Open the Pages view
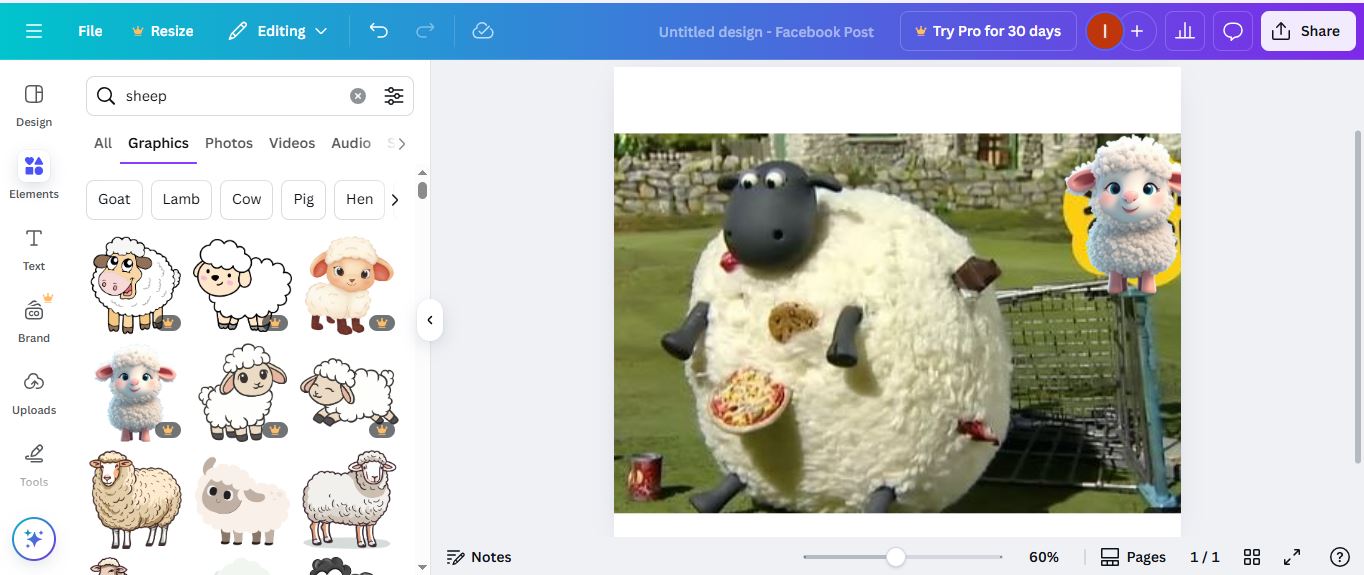Viewport: 1364px width, 575px height. pyautogui.click(x=1133, y=557)
